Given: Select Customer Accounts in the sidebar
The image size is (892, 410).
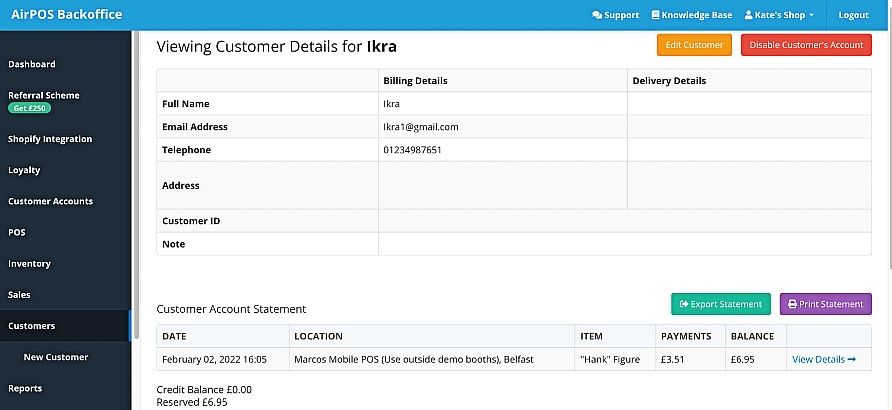Looking at the screenshot, I should tap(50, 201).
